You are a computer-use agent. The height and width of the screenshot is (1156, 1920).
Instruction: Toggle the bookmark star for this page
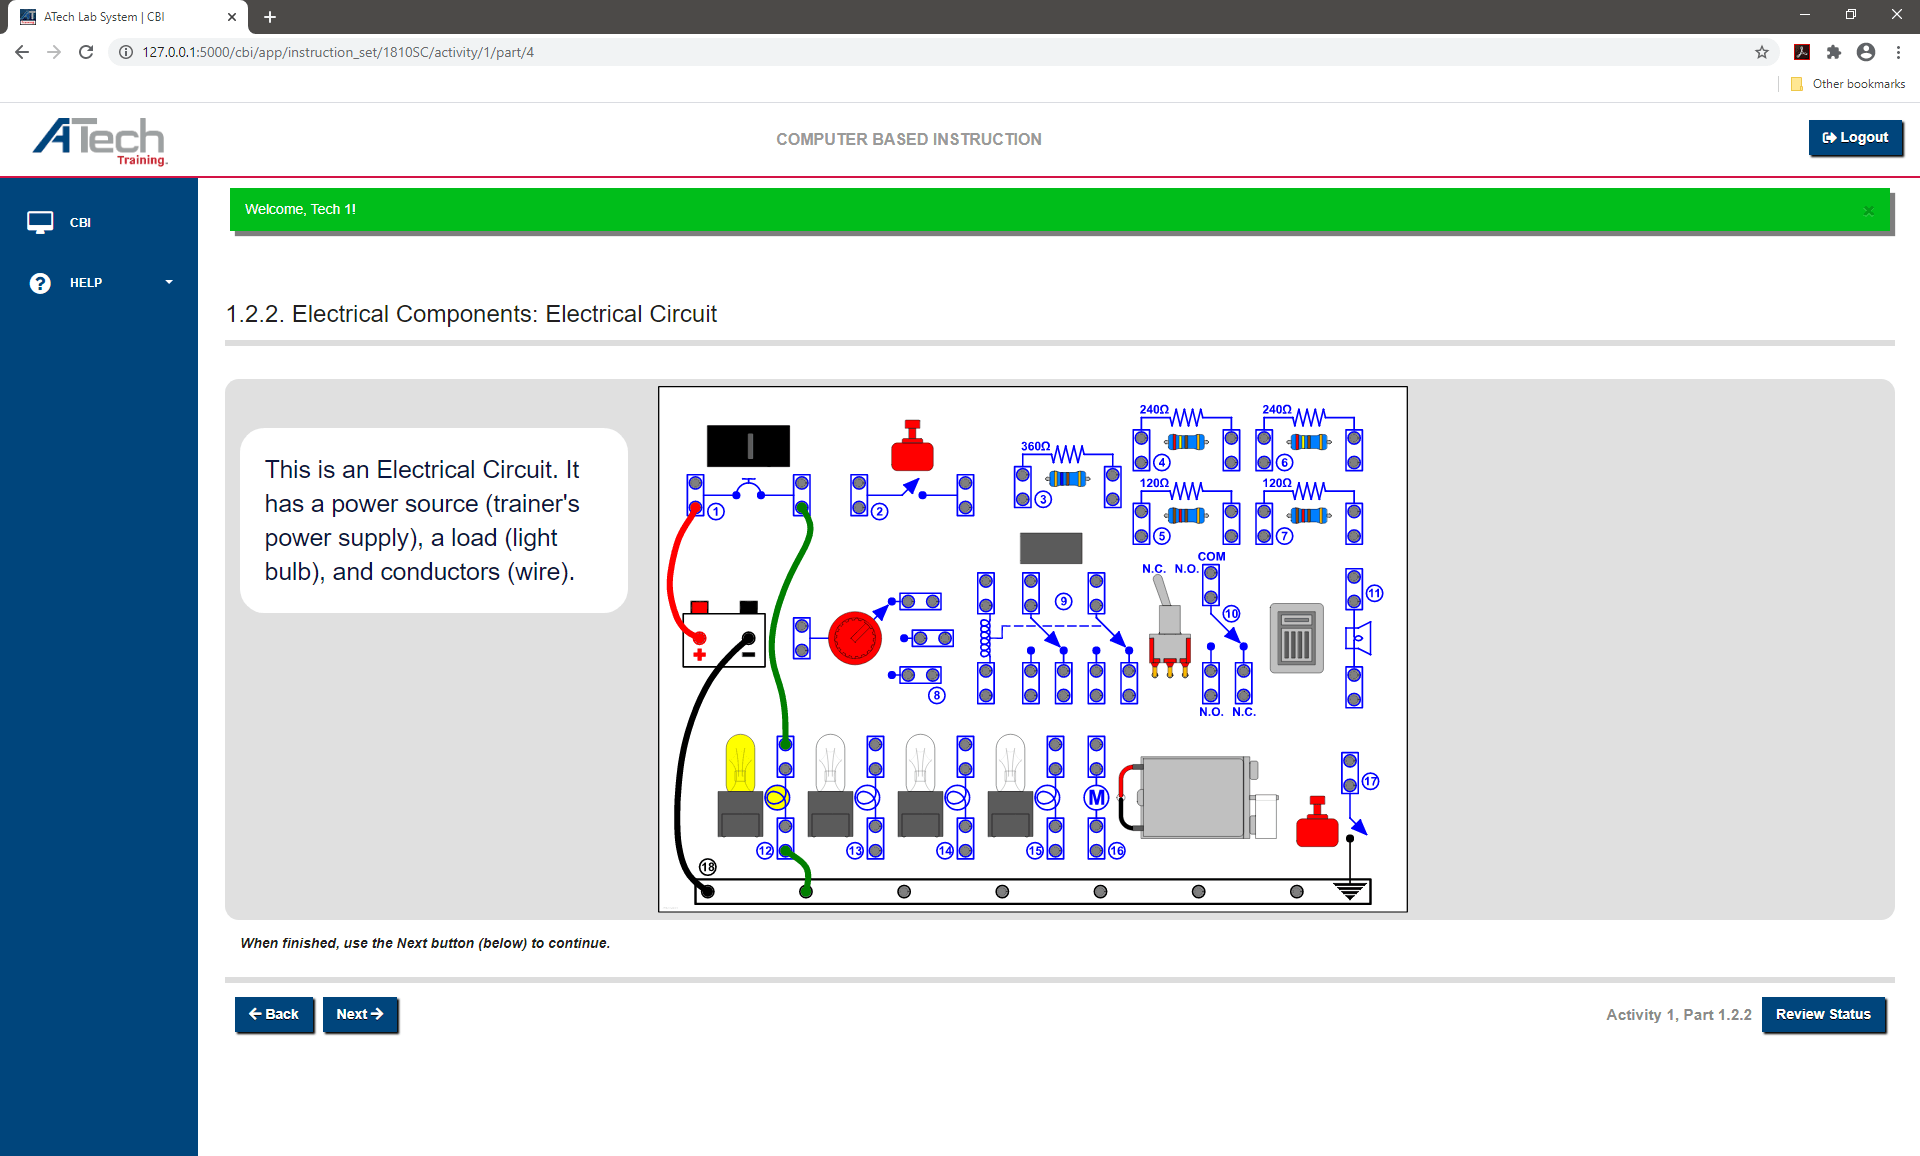click(1762, 52)
